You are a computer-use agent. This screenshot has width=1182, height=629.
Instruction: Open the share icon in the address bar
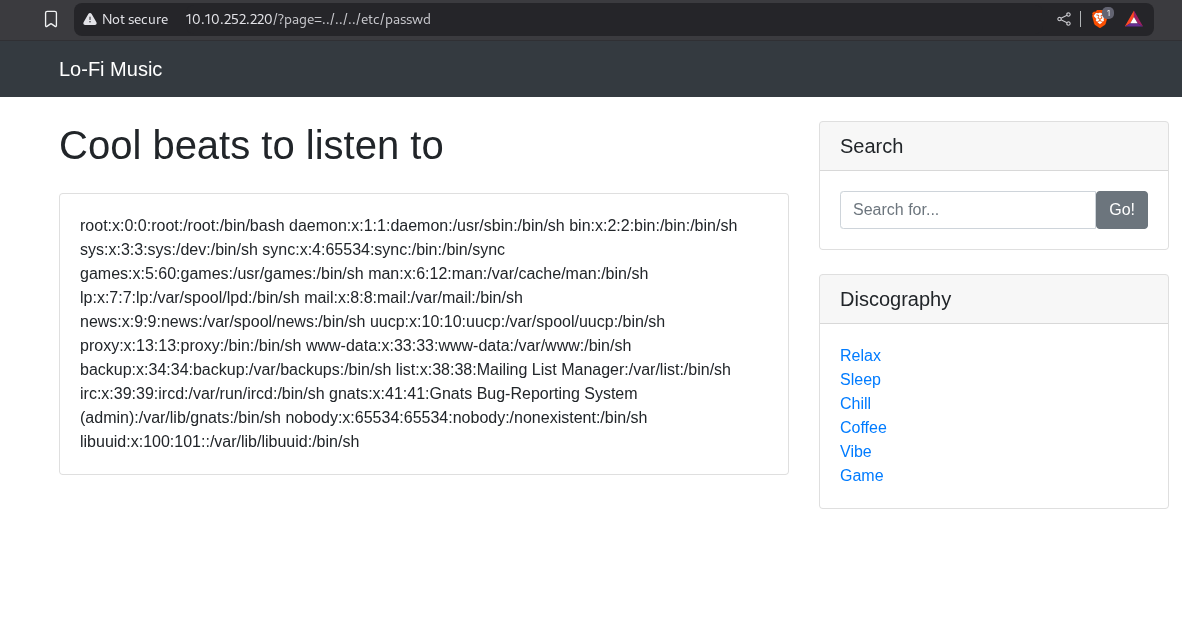[x=1064, y=19]
